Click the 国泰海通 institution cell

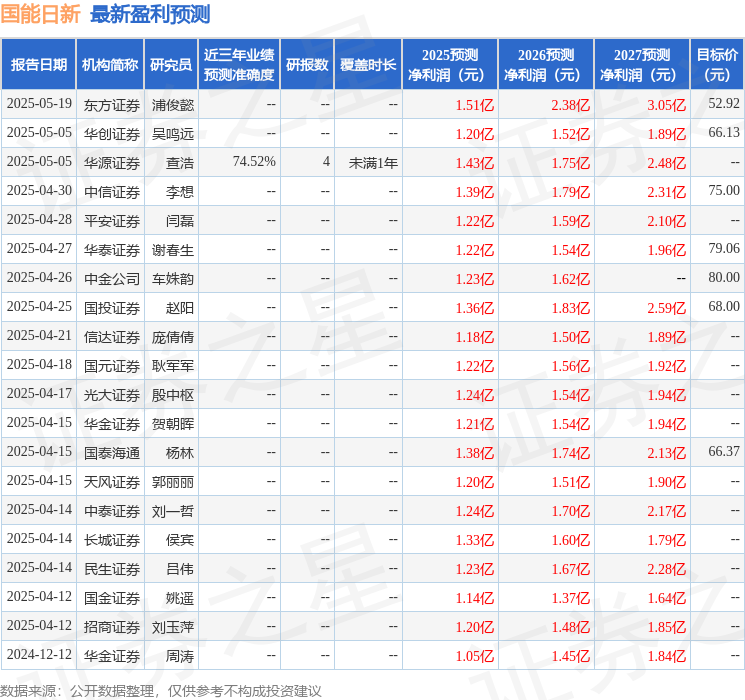(x=112, y=453)
